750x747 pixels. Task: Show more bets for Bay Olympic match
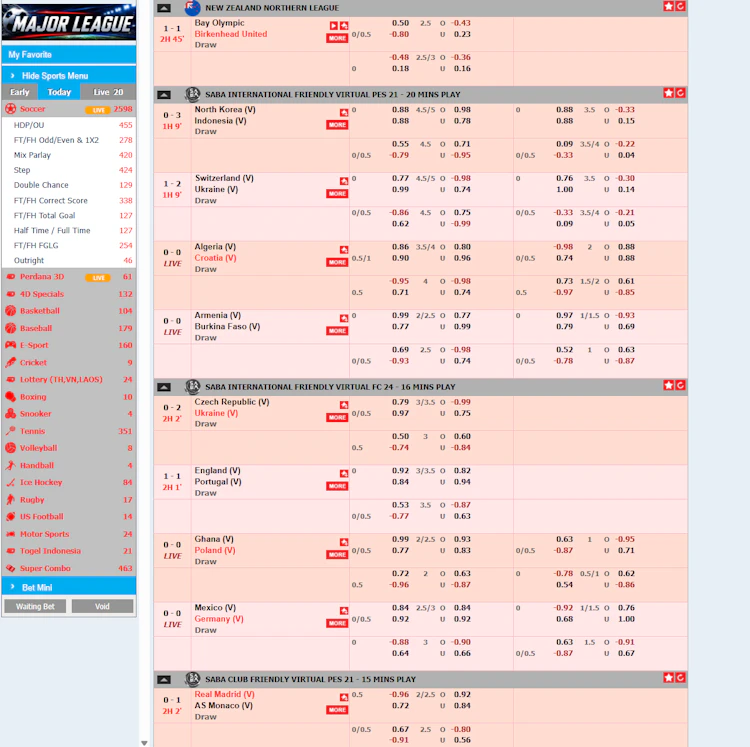[337, 38]
